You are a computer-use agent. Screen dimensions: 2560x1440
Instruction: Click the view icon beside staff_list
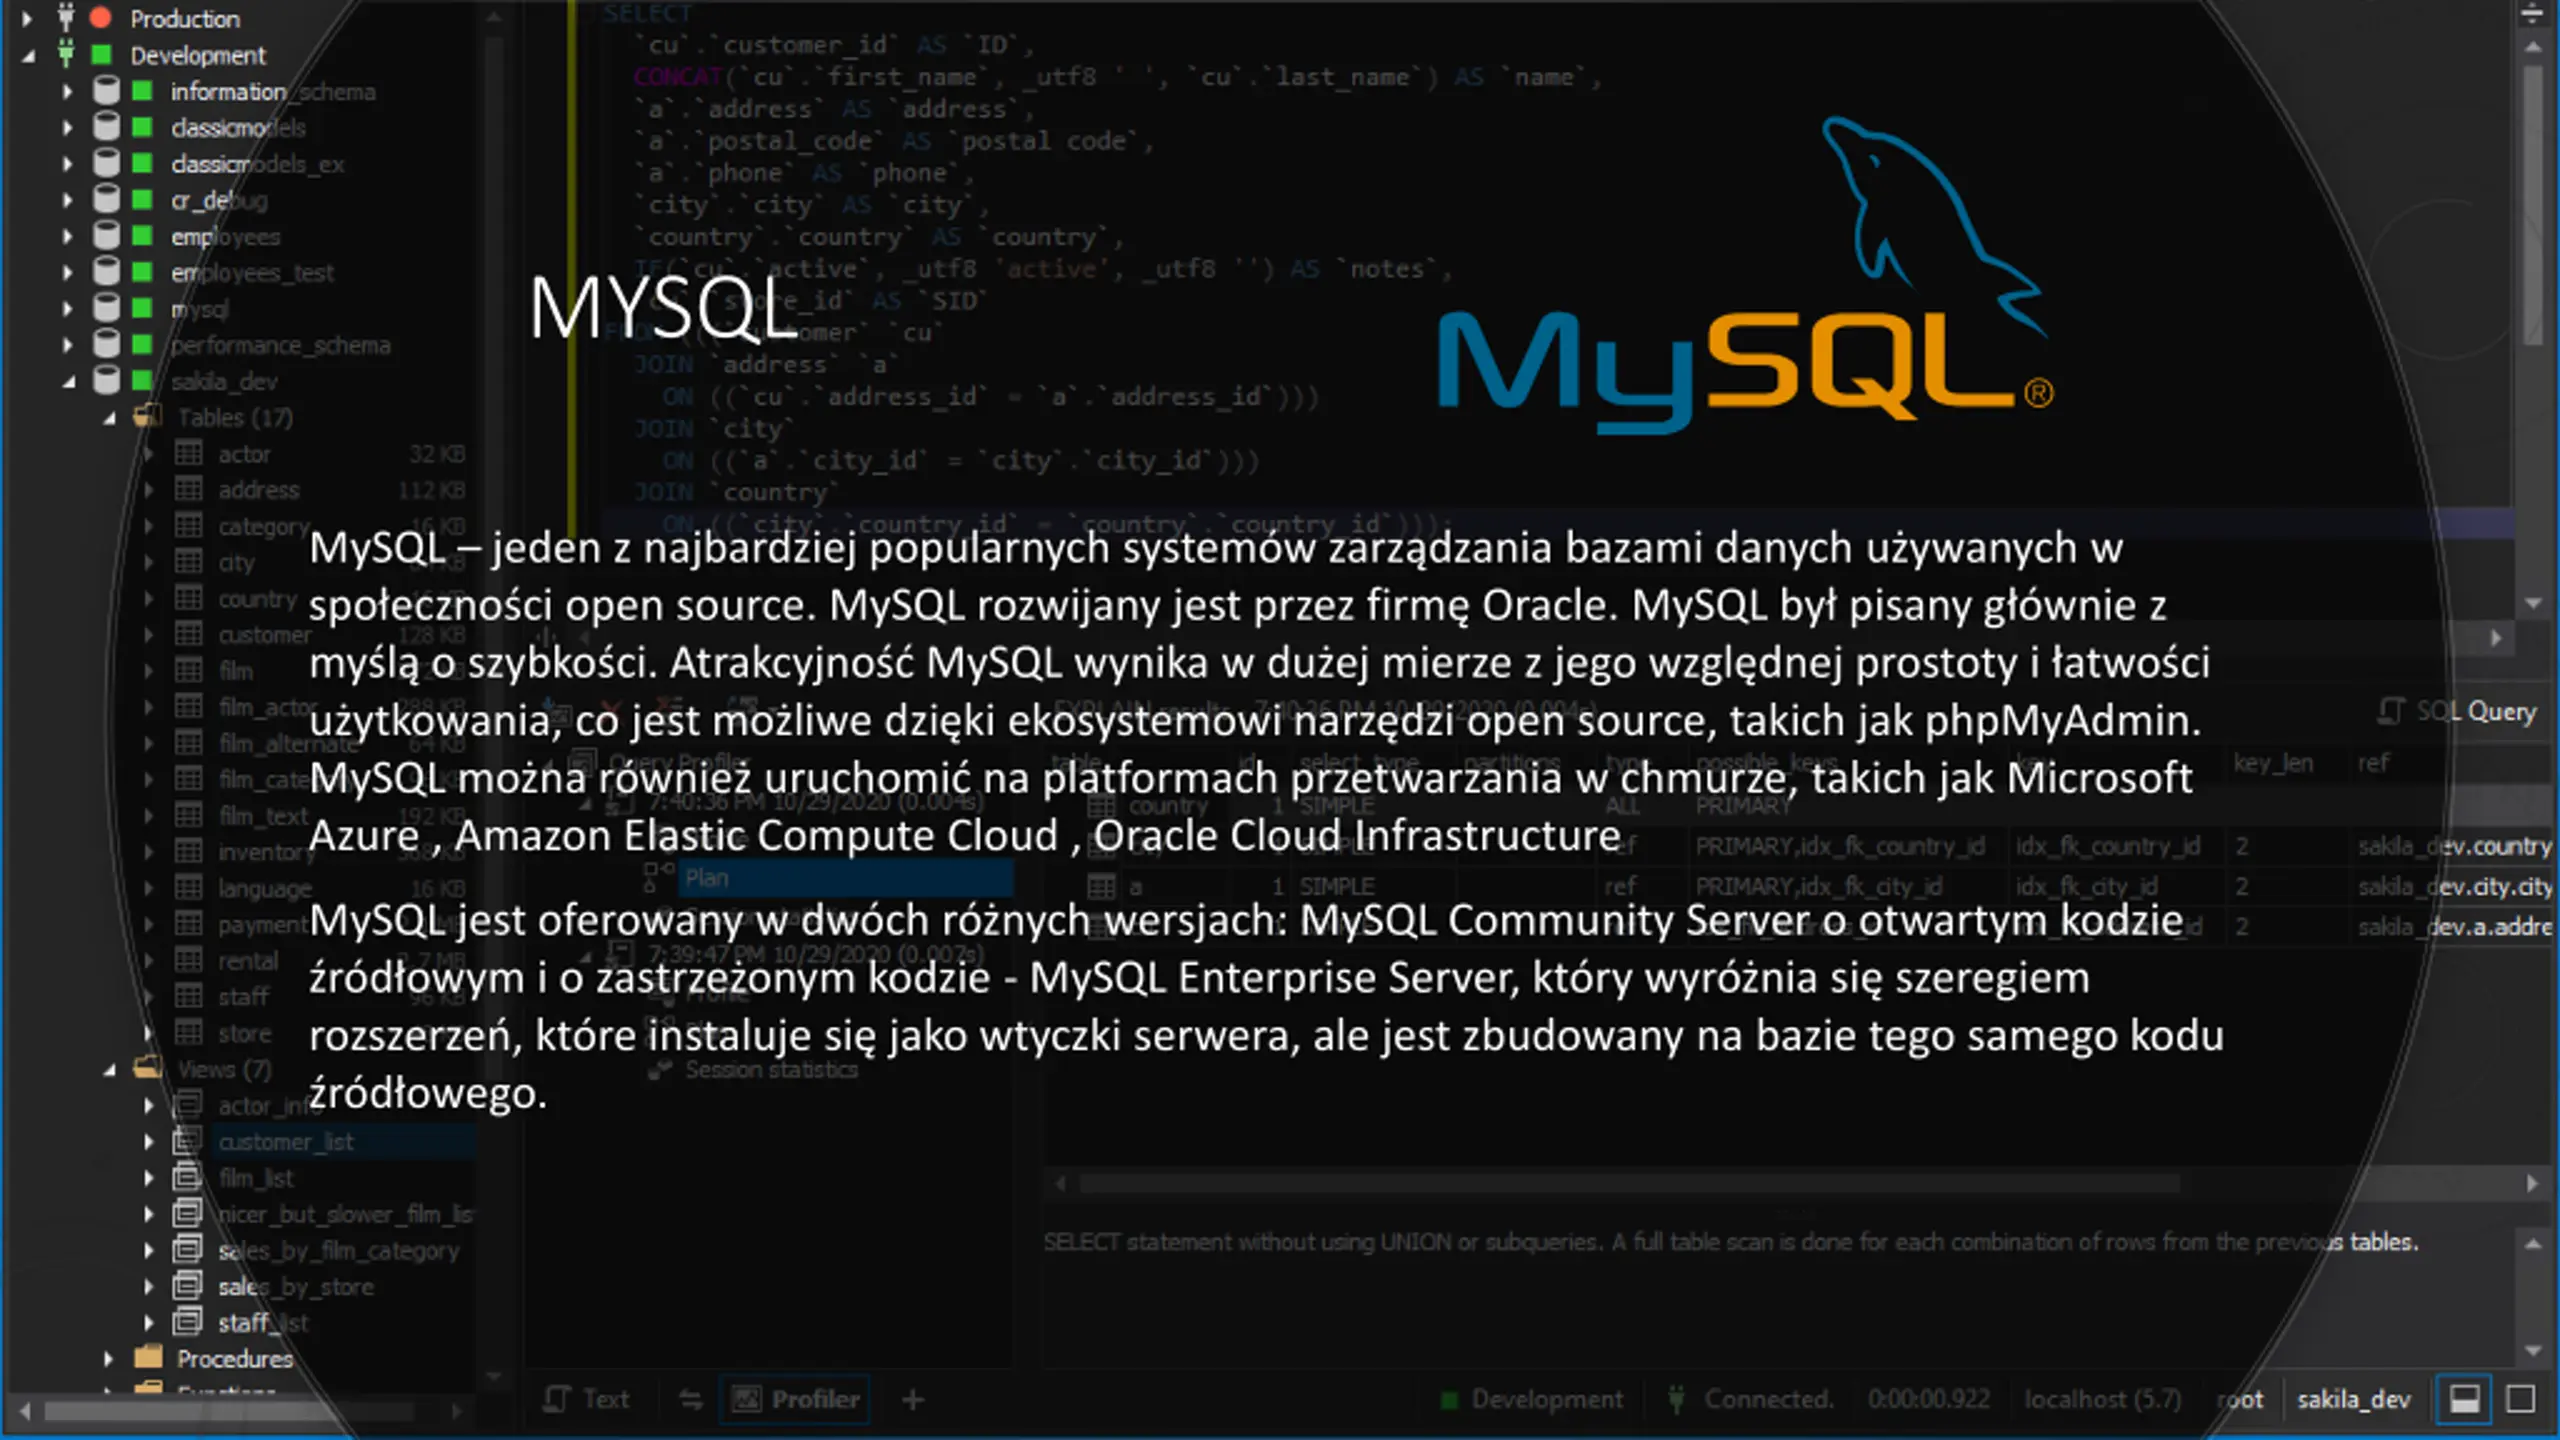coord(187,1322)
